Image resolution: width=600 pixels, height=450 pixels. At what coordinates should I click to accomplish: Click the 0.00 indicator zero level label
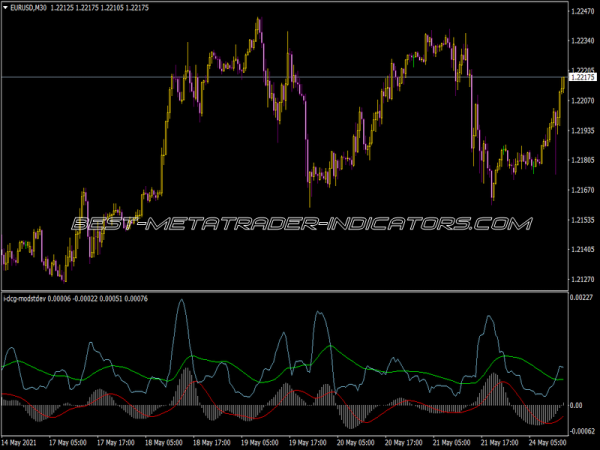(575, 406)
